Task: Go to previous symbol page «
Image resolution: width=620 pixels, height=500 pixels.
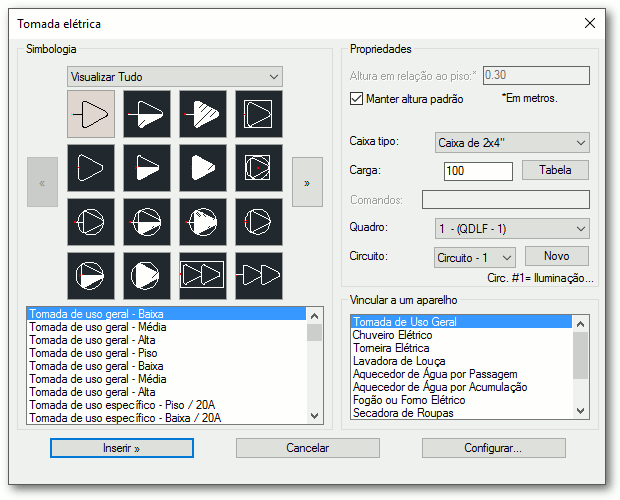Action: coord(42,182)
